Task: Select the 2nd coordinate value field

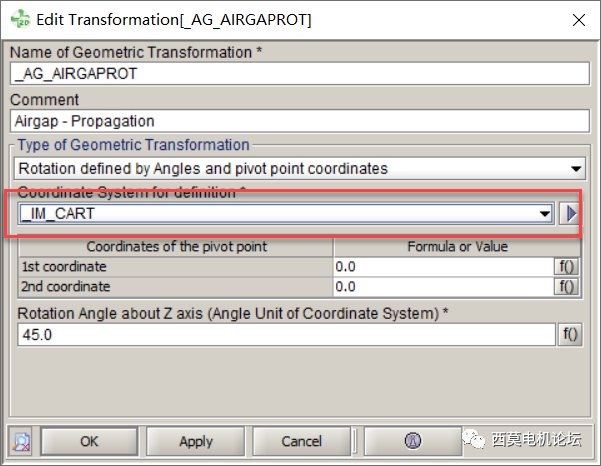Action: point(443,287)
